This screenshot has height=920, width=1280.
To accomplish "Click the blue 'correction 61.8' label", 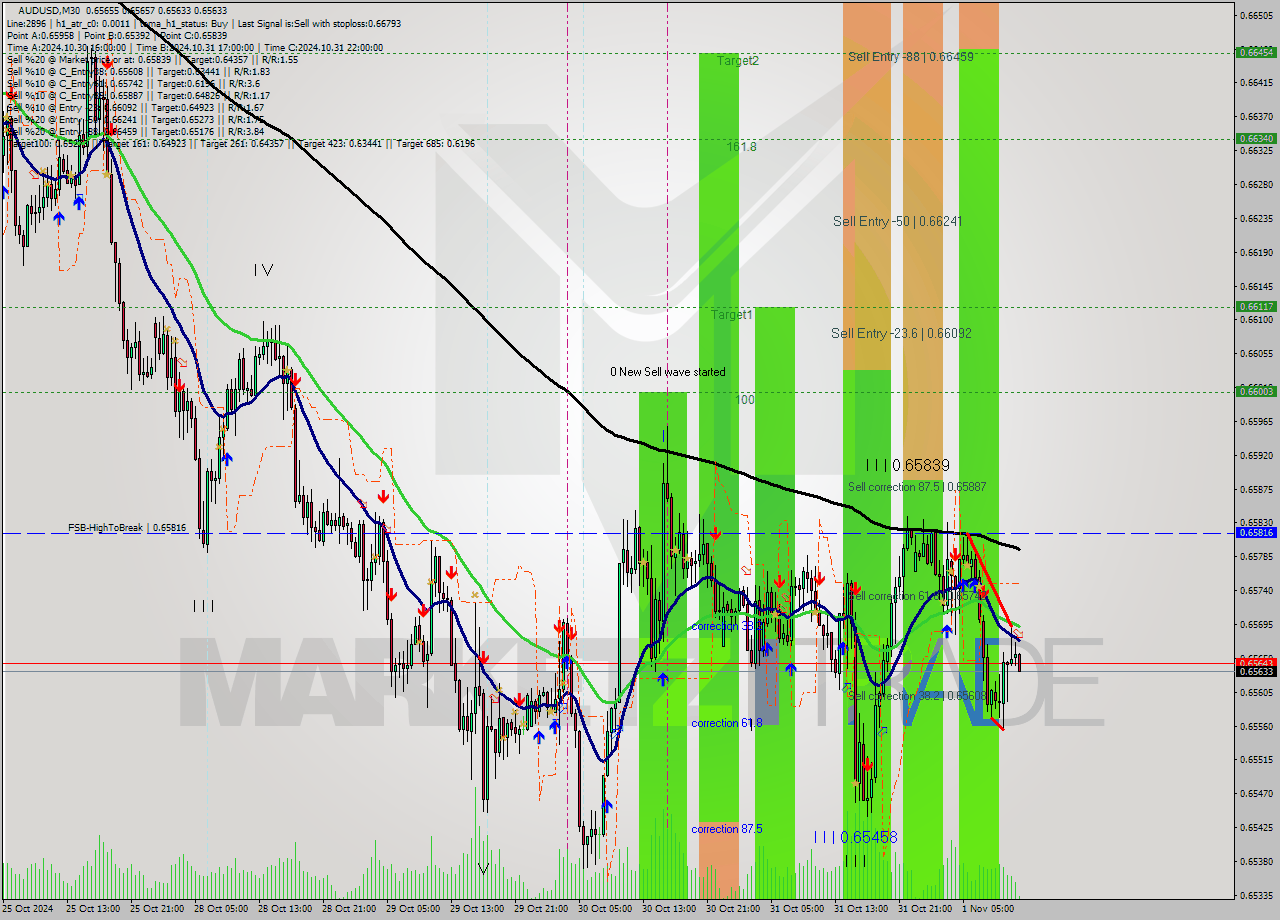I will (727, 723).
